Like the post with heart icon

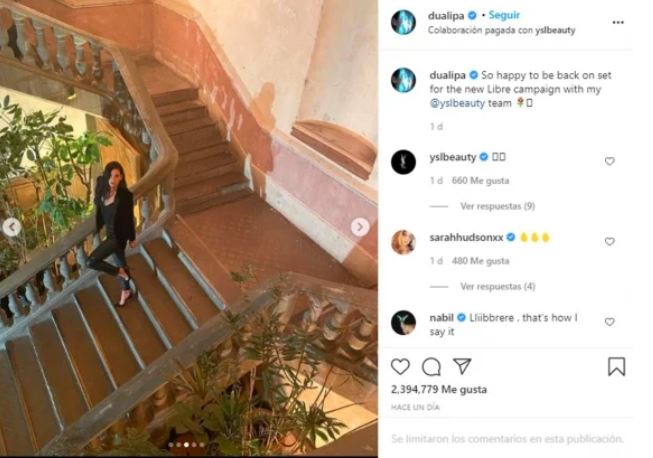(400, 366)
